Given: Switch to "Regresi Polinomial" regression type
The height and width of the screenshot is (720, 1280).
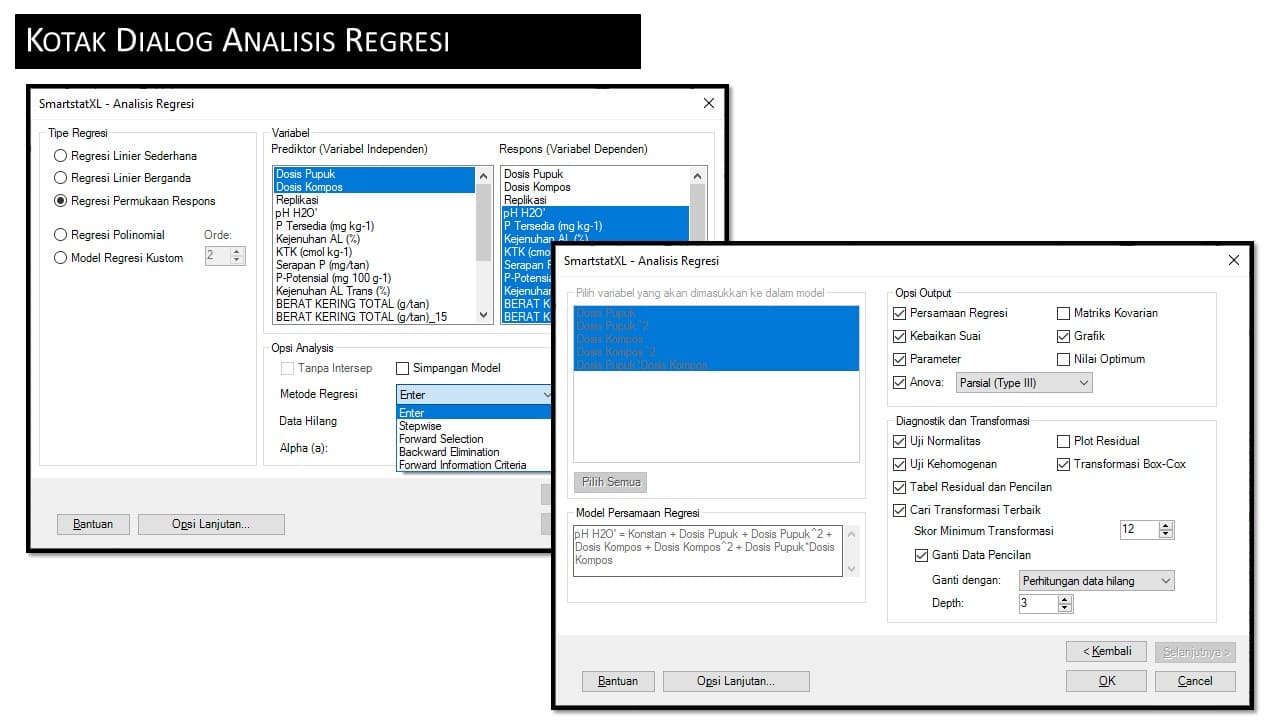Looking at the screenshot, I should click(61, 234).
